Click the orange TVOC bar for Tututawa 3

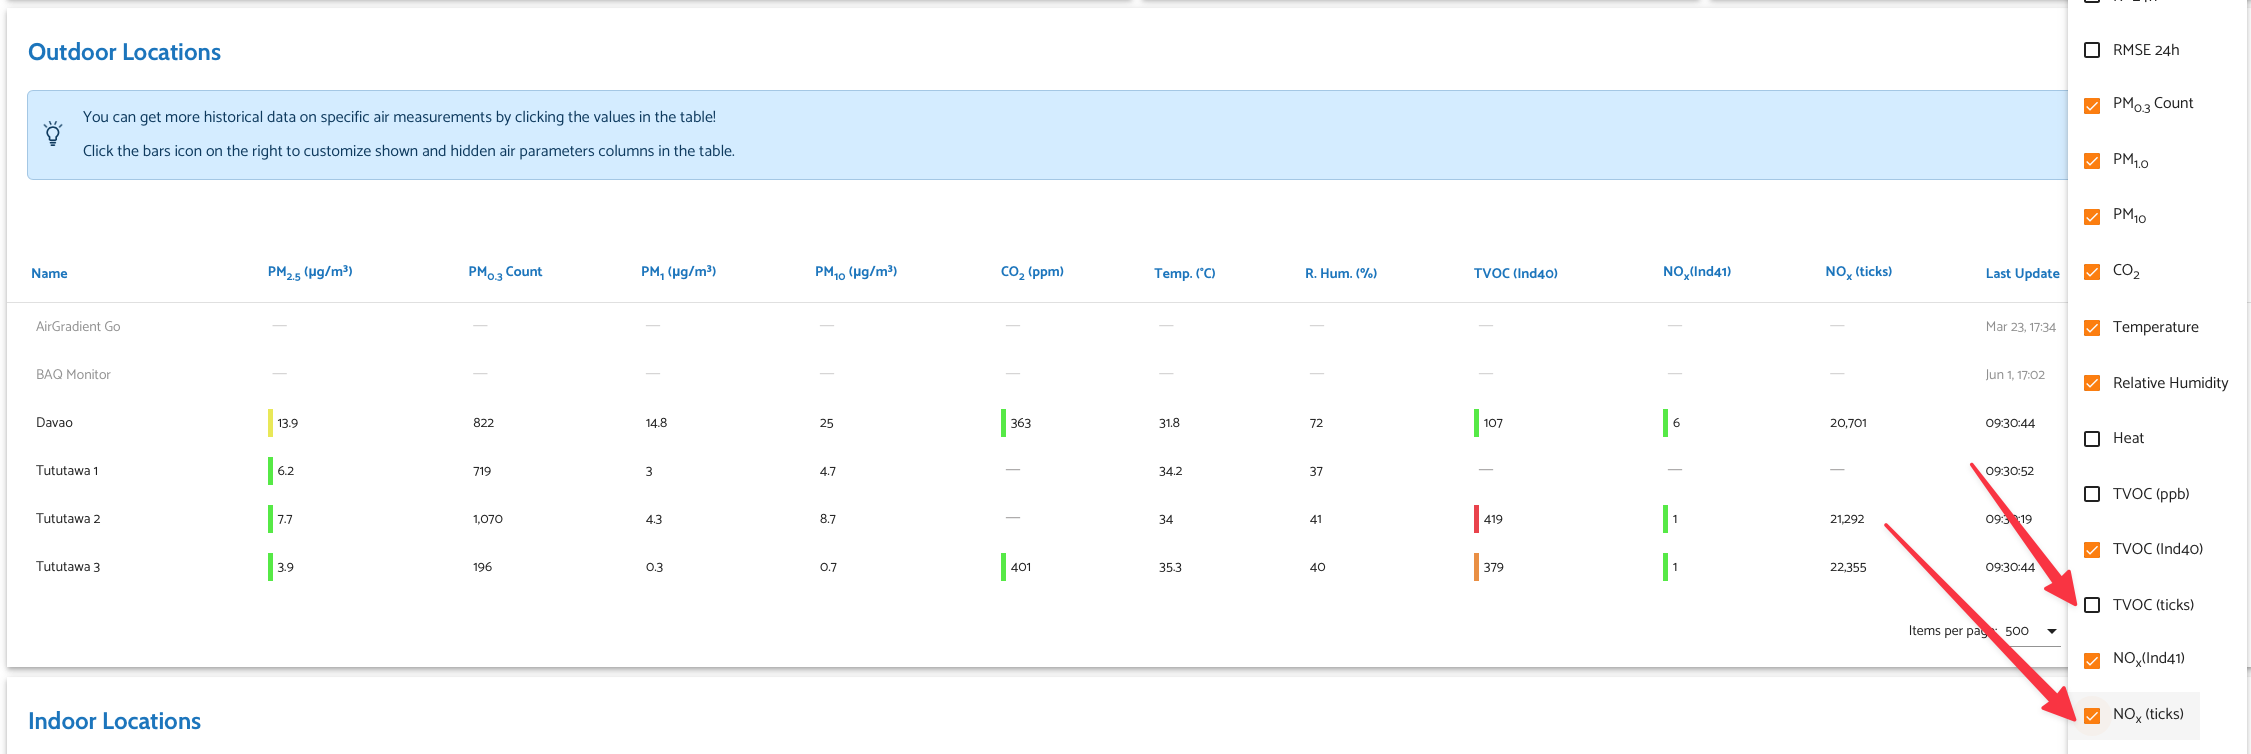[1476, 567]
